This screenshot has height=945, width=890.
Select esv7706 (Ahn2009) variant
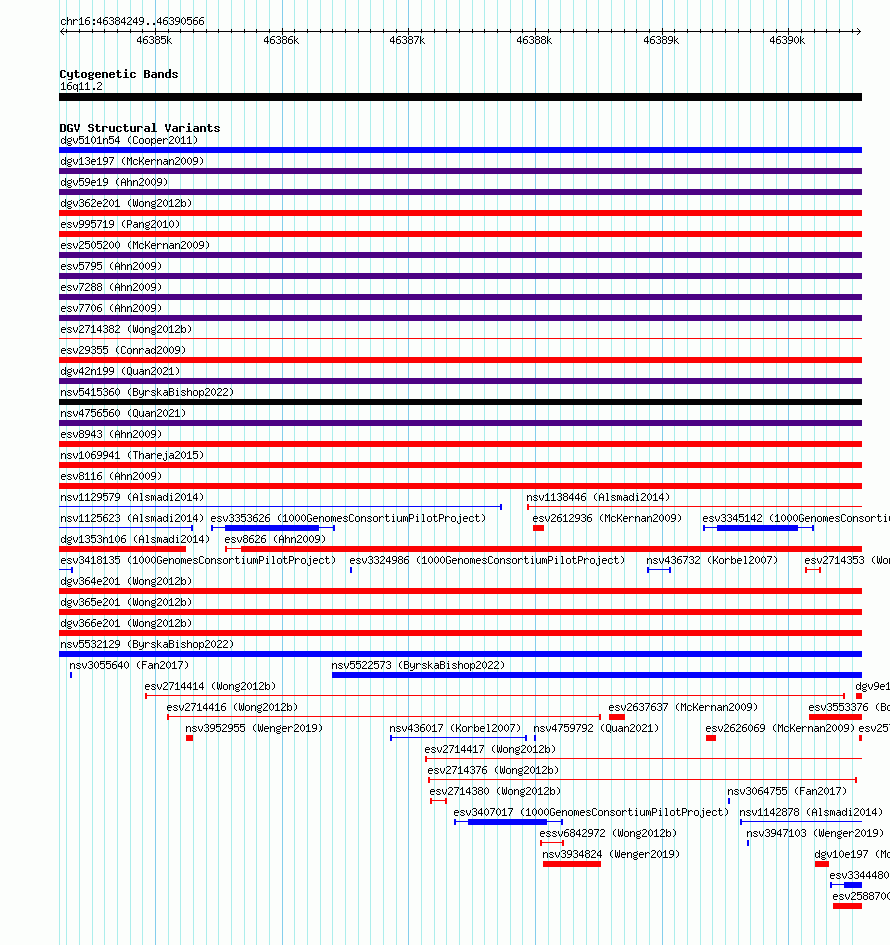[460, 318]
